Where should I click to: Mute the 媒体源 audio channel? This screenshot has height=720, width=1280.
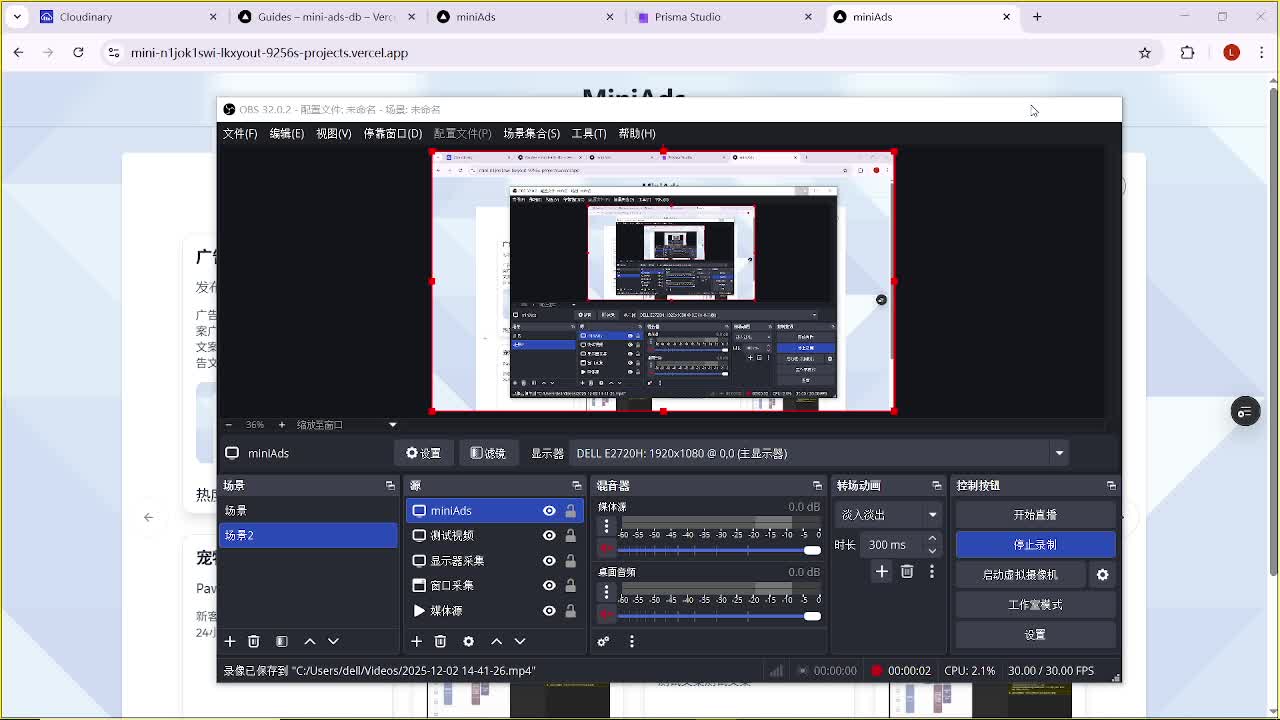606,549
